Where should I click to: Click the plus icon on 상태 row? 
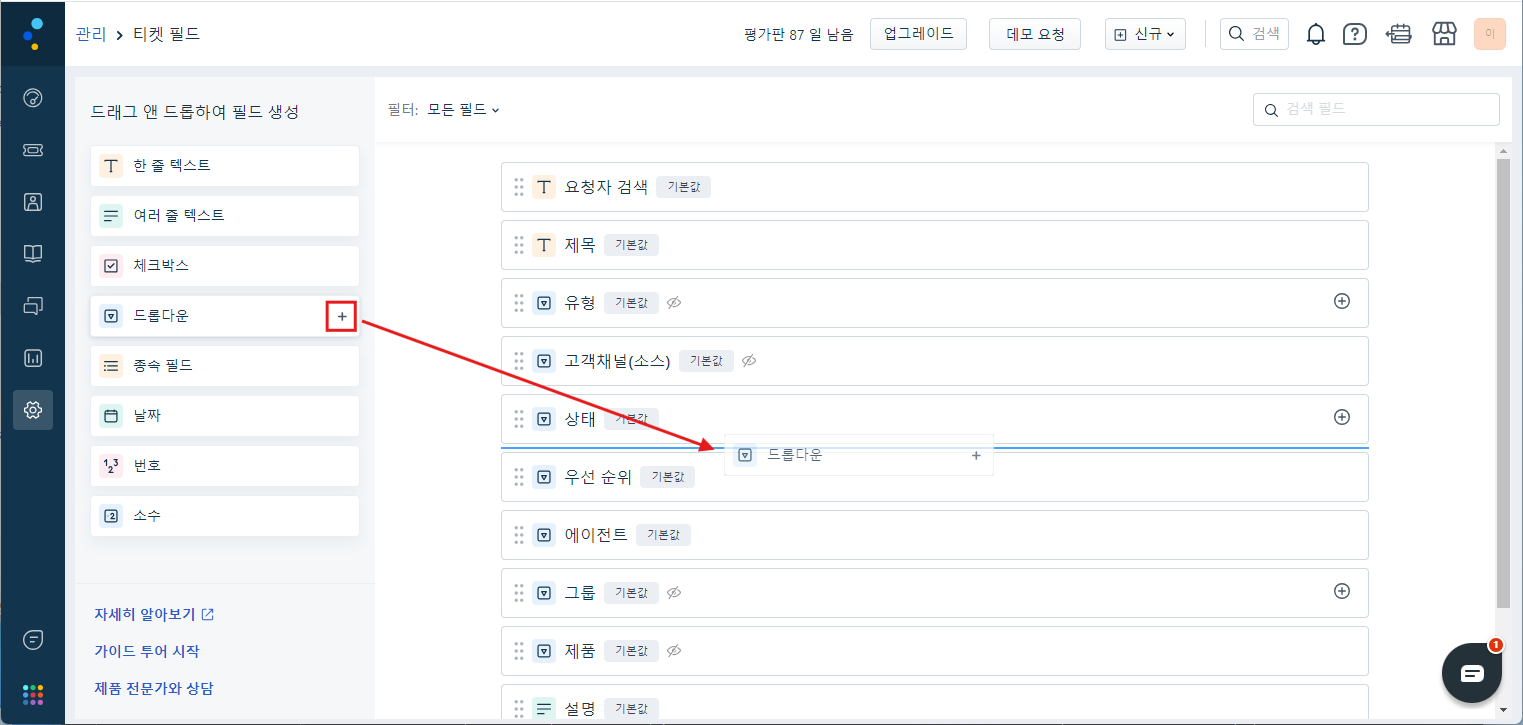coord(1342,417)
